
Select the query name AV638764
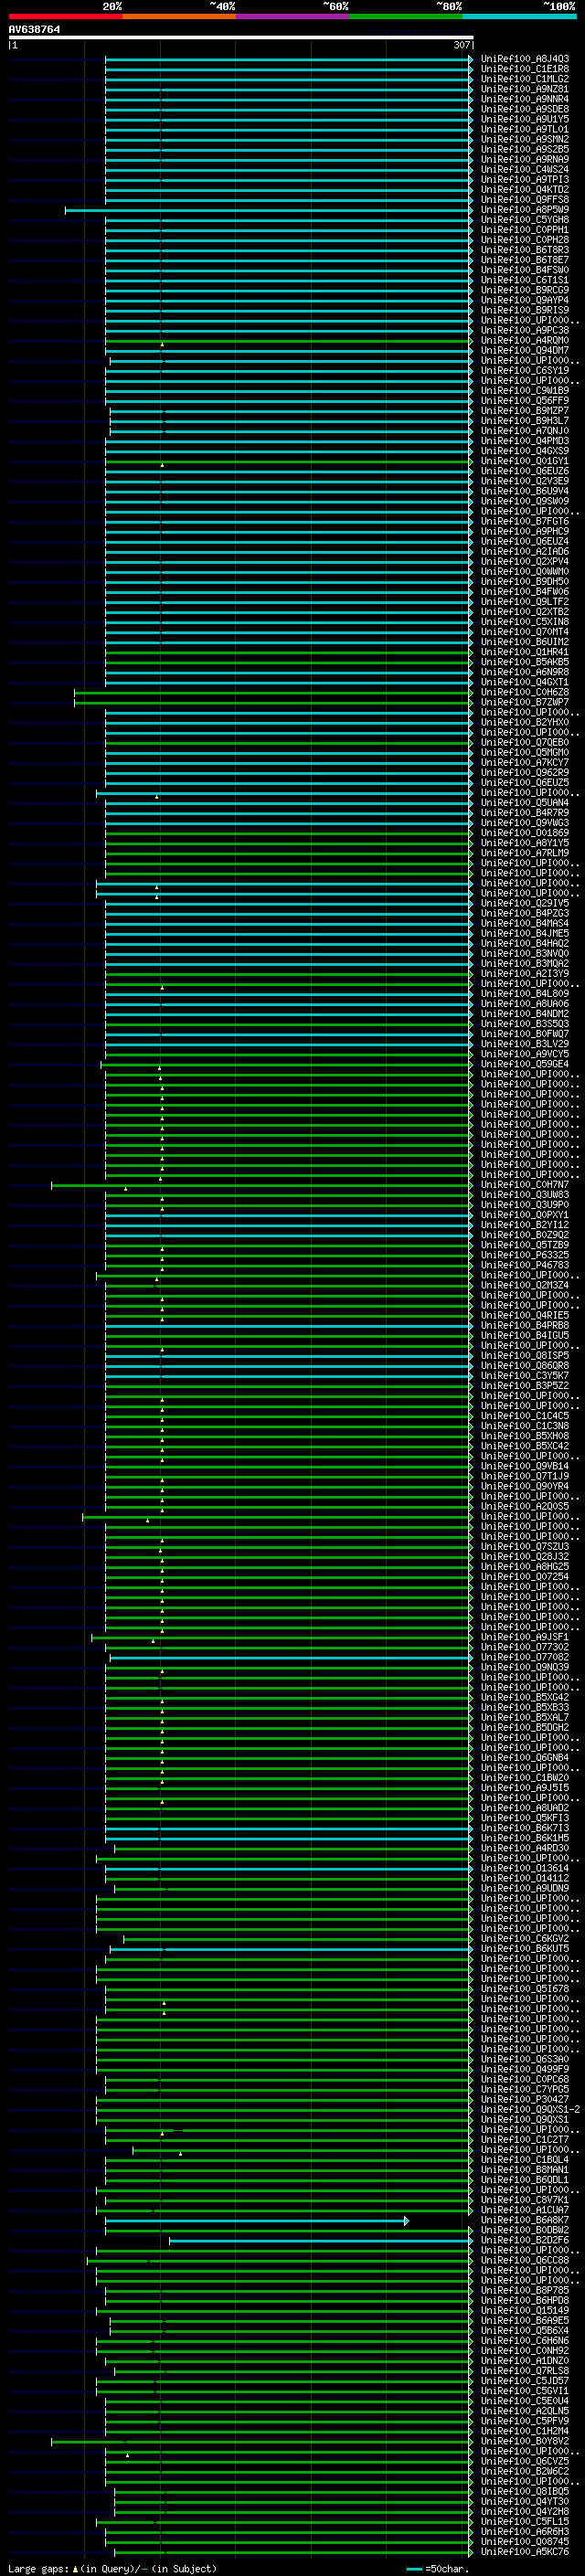[x=34, y=29]
